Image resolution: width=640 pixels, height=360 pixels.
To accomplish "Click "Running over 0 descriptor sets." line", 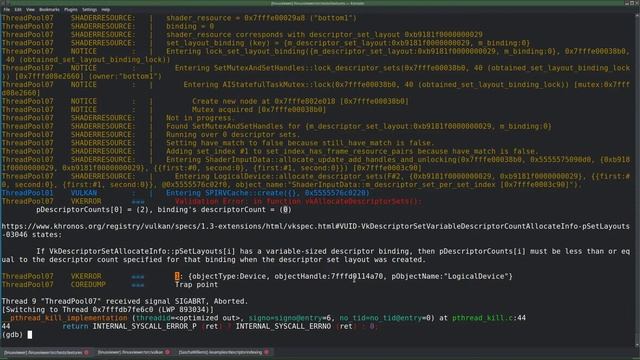I will click(233, 135).
